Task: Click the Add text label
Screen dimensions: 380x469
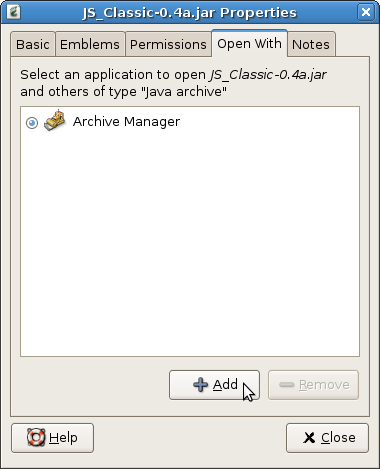Action: click(x=225, y=385)
